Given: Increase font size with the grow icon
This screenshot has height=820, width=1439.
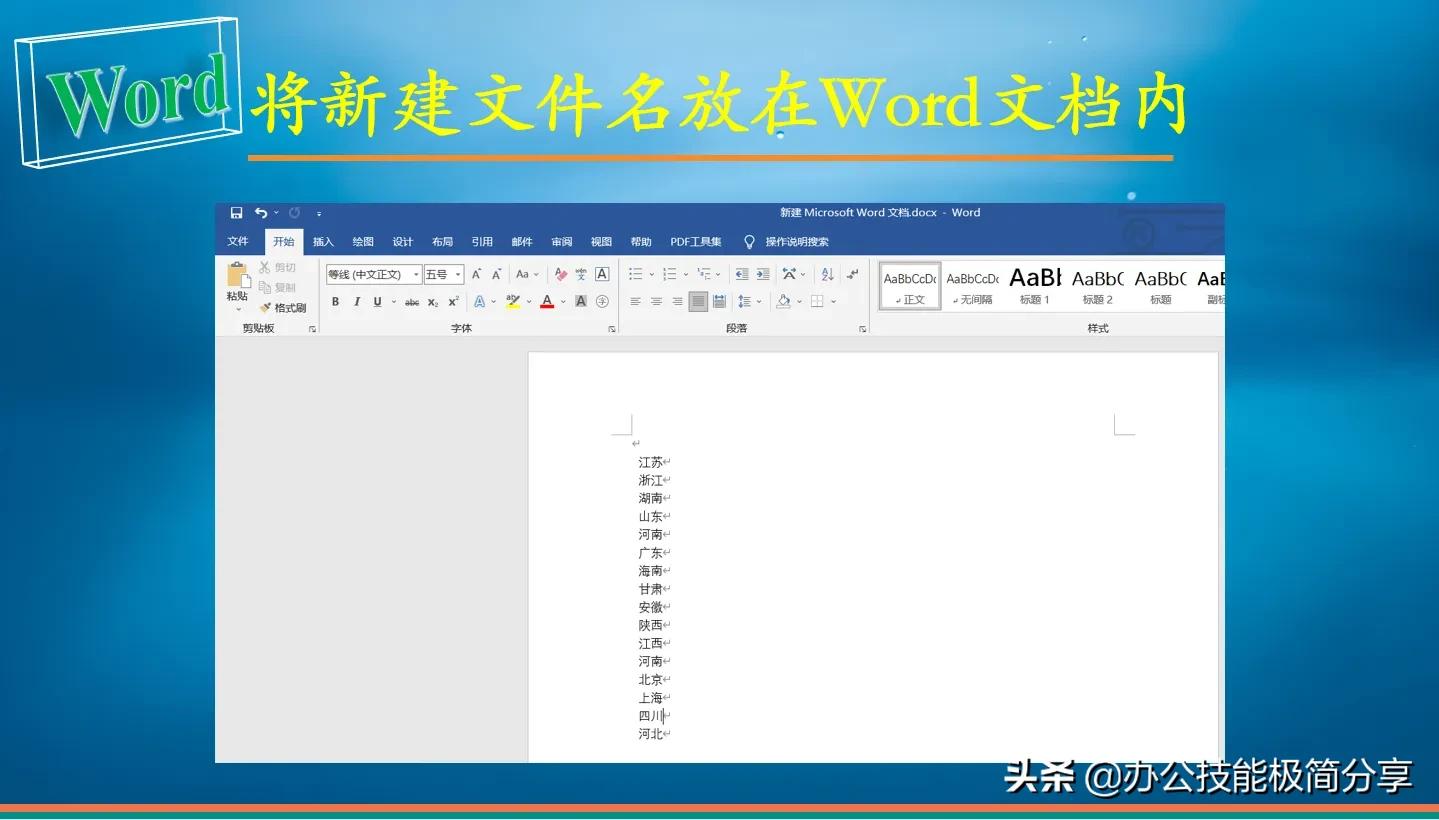Looking at the screenshot, I should pyautogui.click(x=476, y=274).
